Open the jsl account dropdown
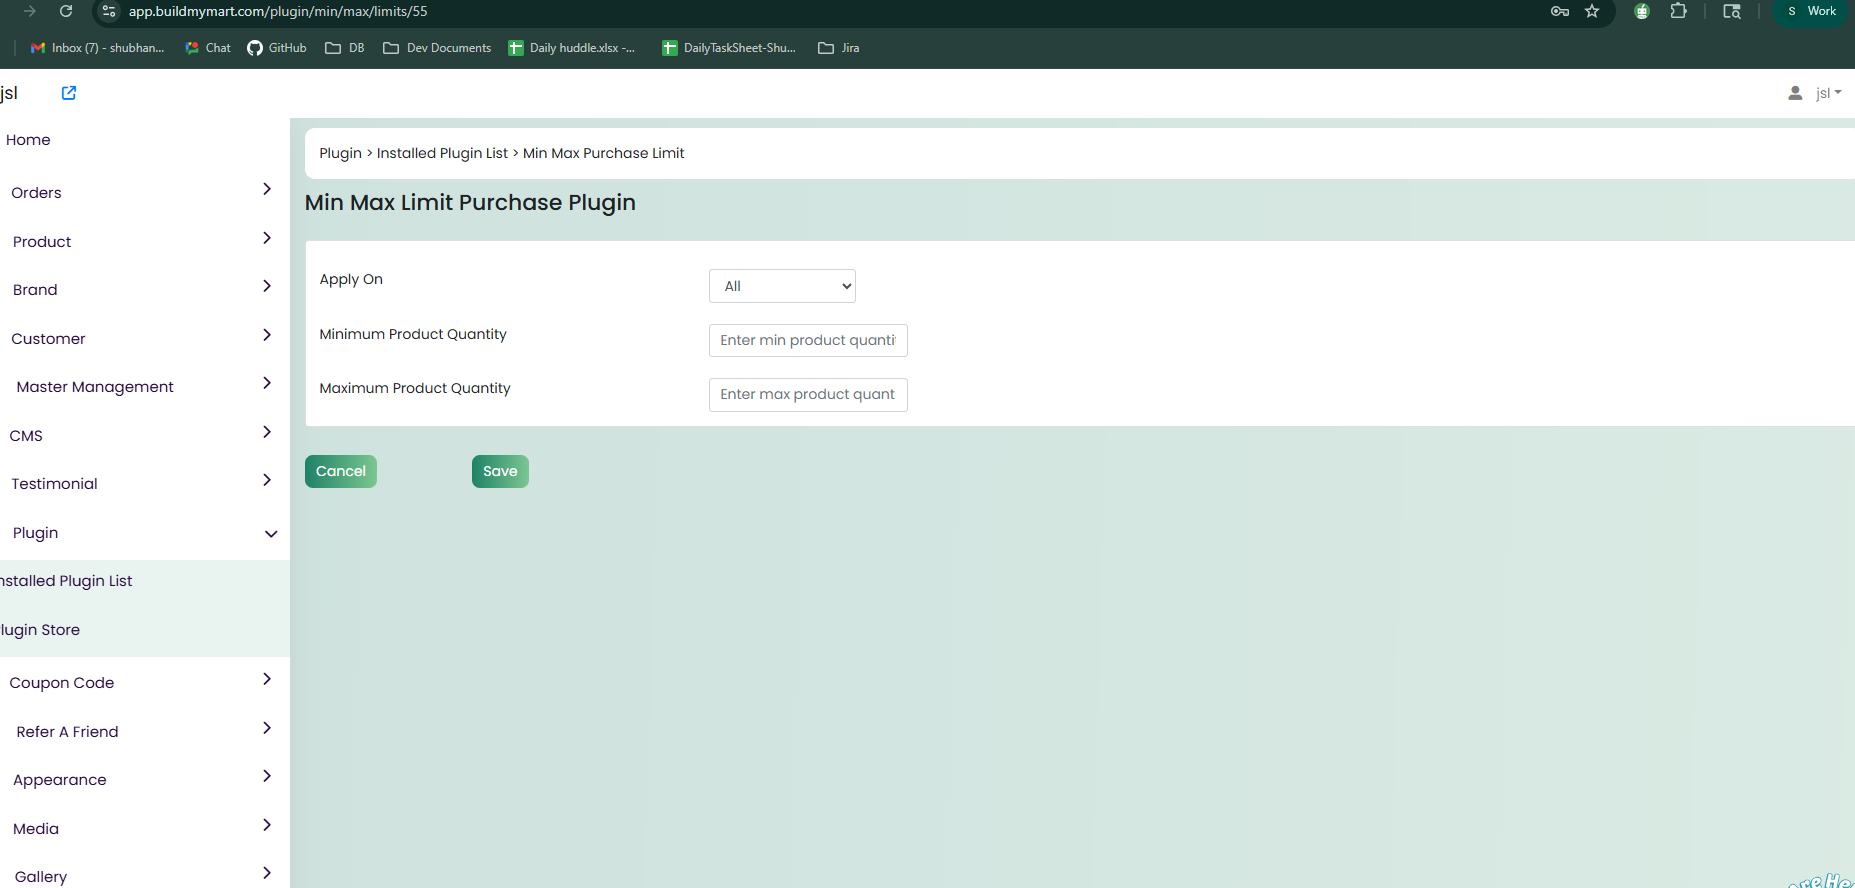1855x888 pixels. (1828, 93)
